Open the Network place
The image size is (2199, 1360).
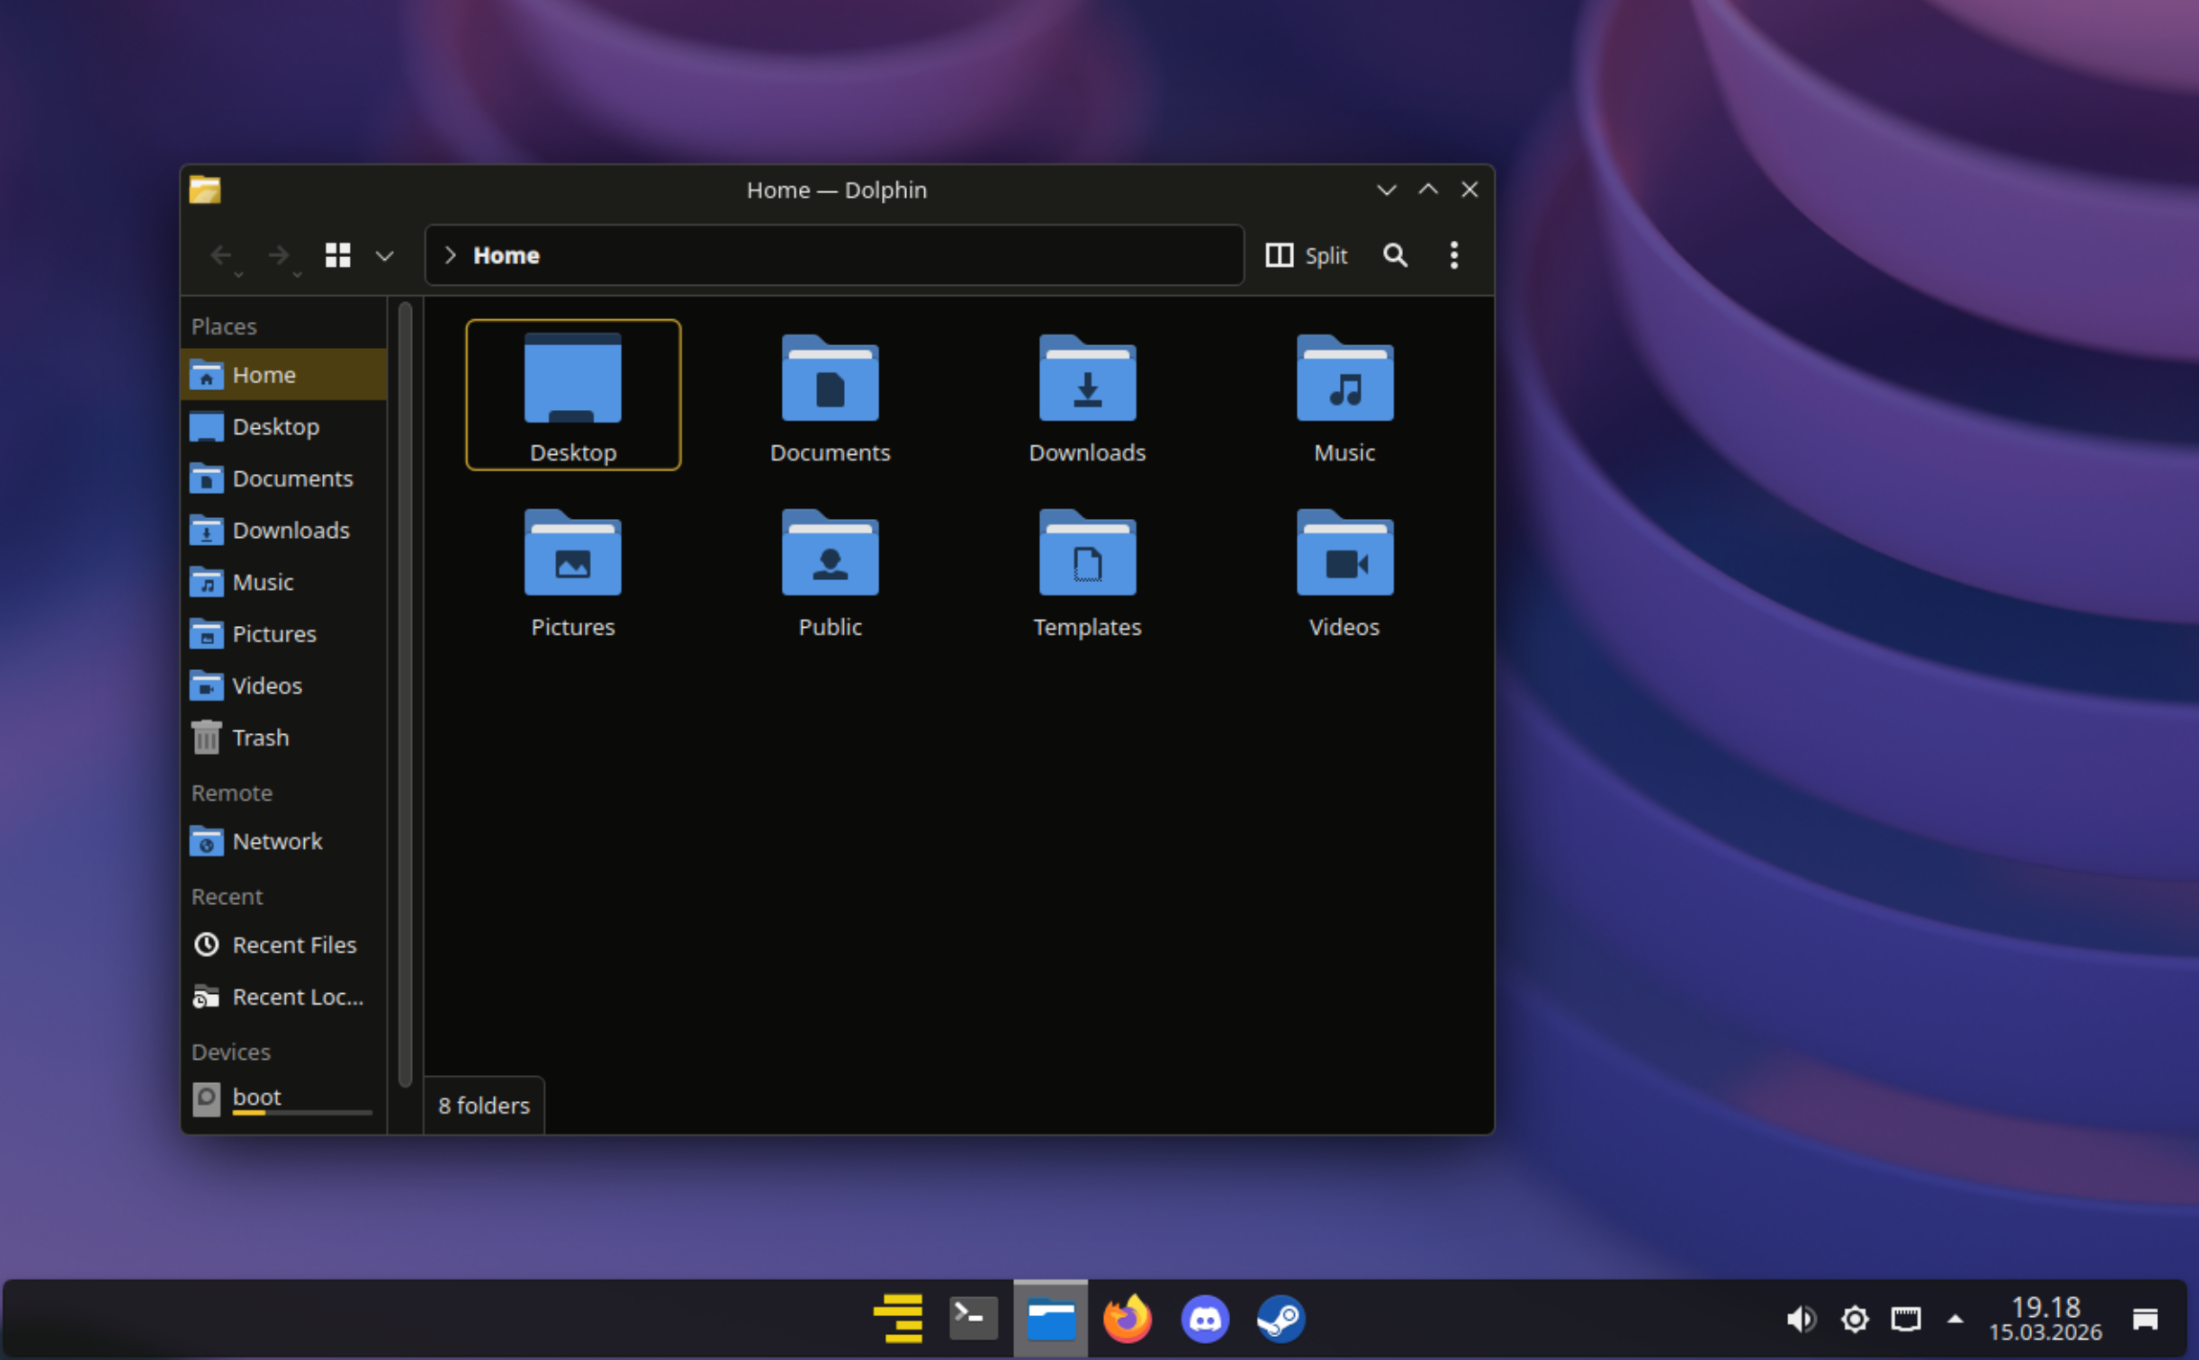[x=277, y=841]
